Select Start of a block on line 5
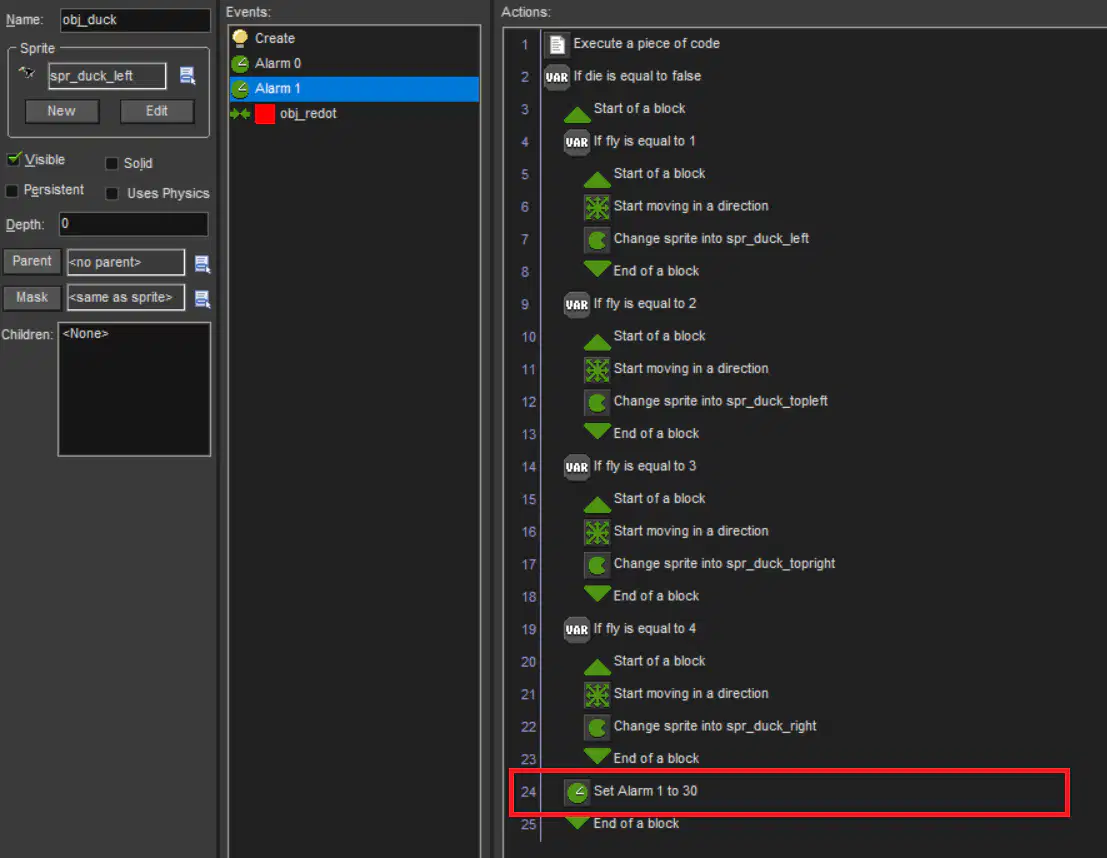The height and width of the screenshot is (858, 1107). tap(644, 174)
